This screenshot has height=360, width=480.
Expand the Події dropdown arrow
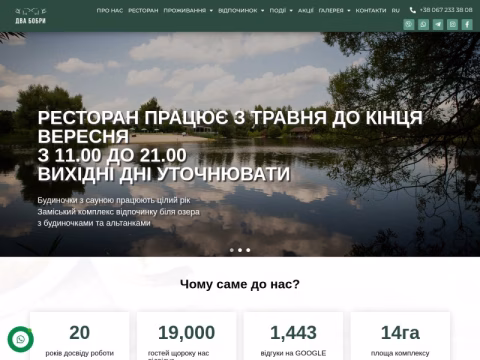pos(291,11)
